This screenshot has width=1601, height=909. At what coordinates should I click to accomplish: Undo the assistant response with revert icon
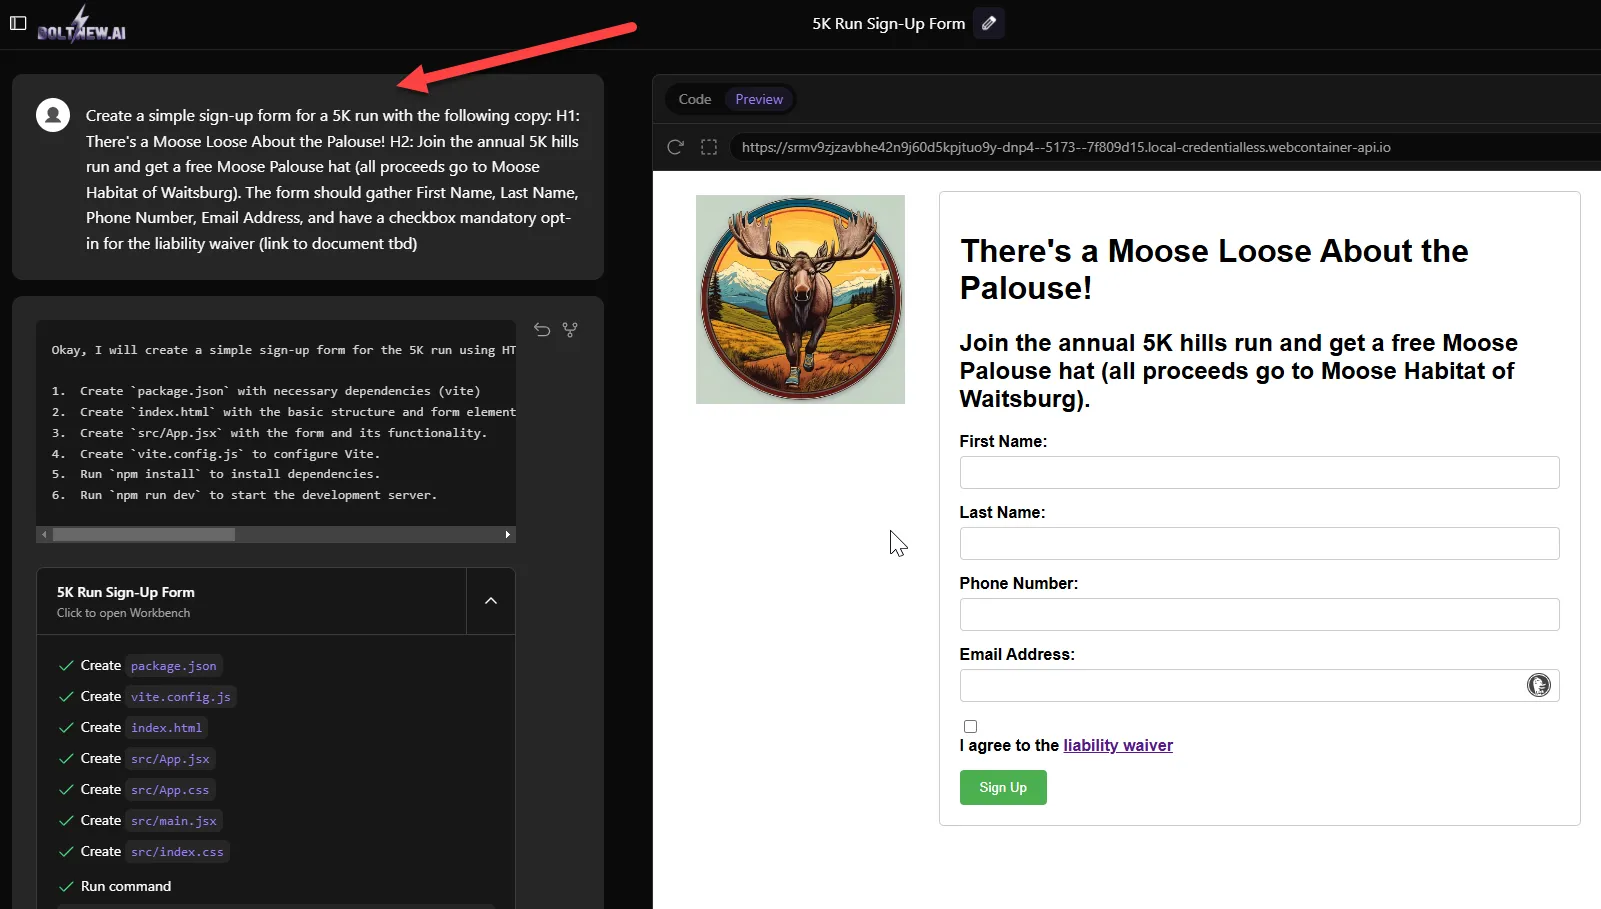tap(542, 329)
